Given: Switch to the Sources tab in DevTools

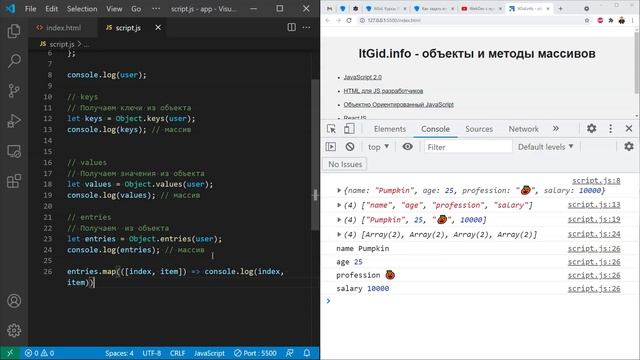Looking at the screenshot, I should pyautogui.click(x=479, y=129).
